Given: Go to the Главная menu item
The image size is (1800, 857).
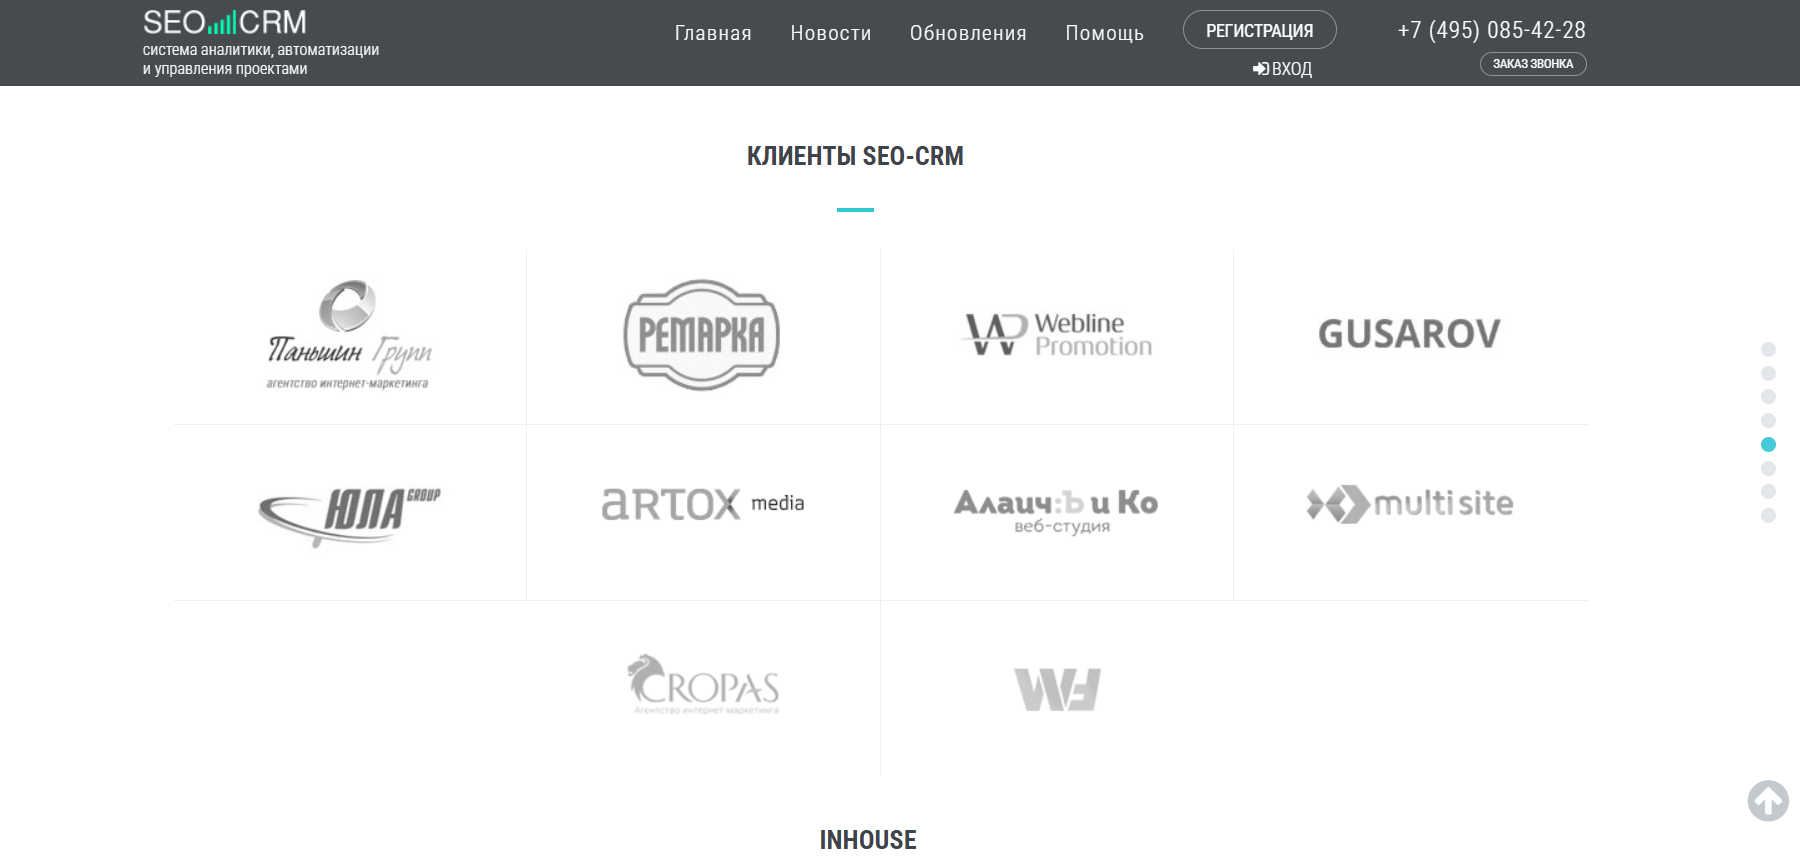Looking at the screenshot, I should click(713, 33).
